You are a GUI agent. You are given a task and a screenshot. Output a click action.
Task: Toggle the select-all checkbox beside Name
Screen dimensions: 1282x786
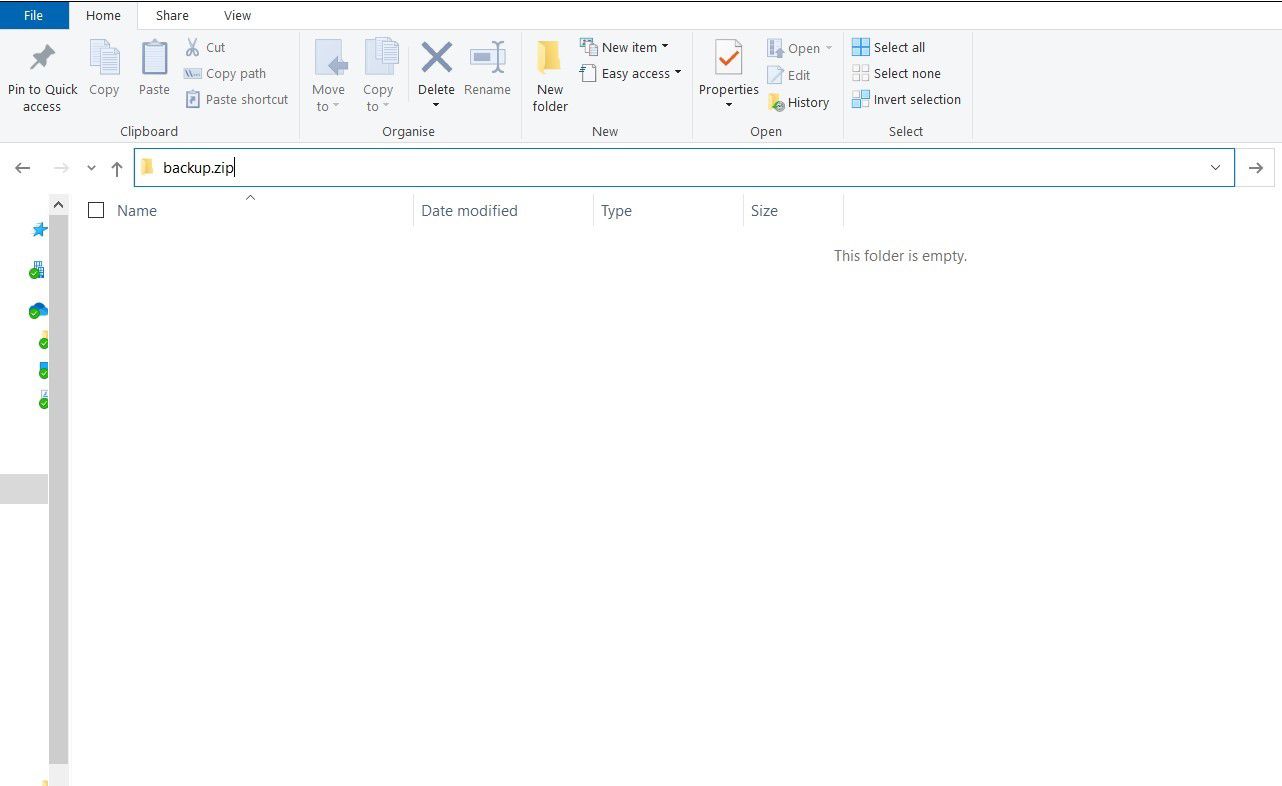(96, 210)
